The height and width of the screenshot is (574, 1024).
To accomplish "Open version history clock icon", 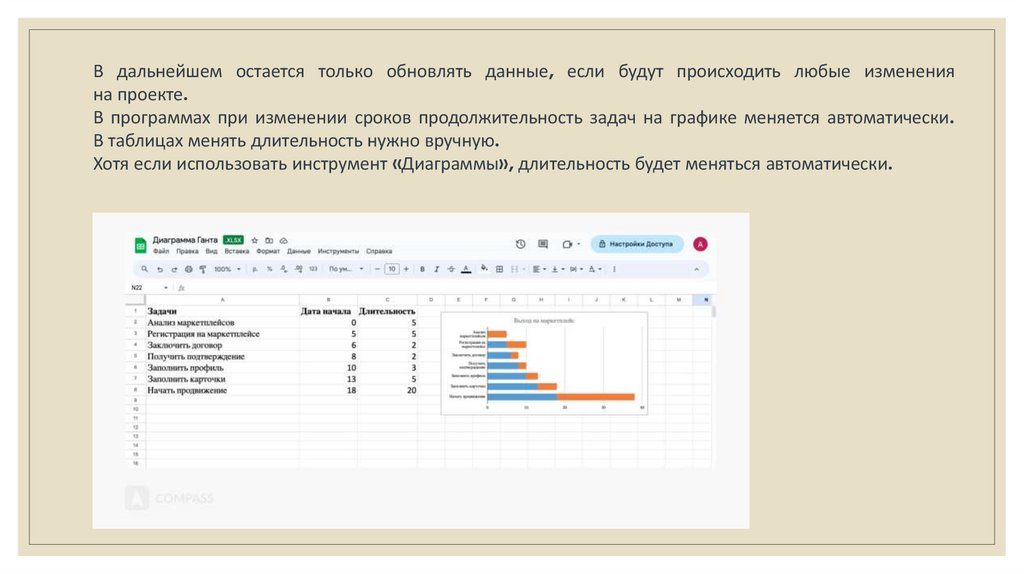I will click(520, 244).
